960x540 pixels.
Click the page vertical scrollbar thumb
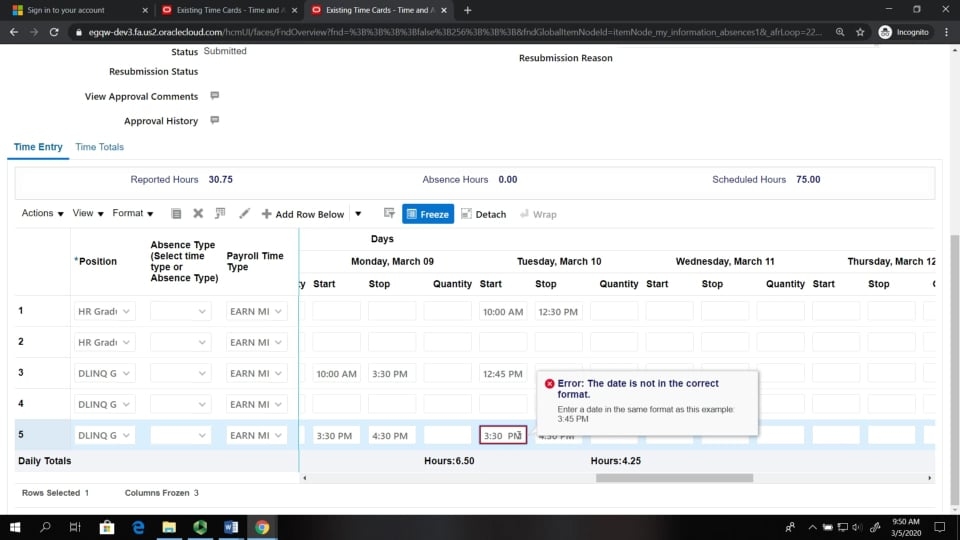(954, 370)
